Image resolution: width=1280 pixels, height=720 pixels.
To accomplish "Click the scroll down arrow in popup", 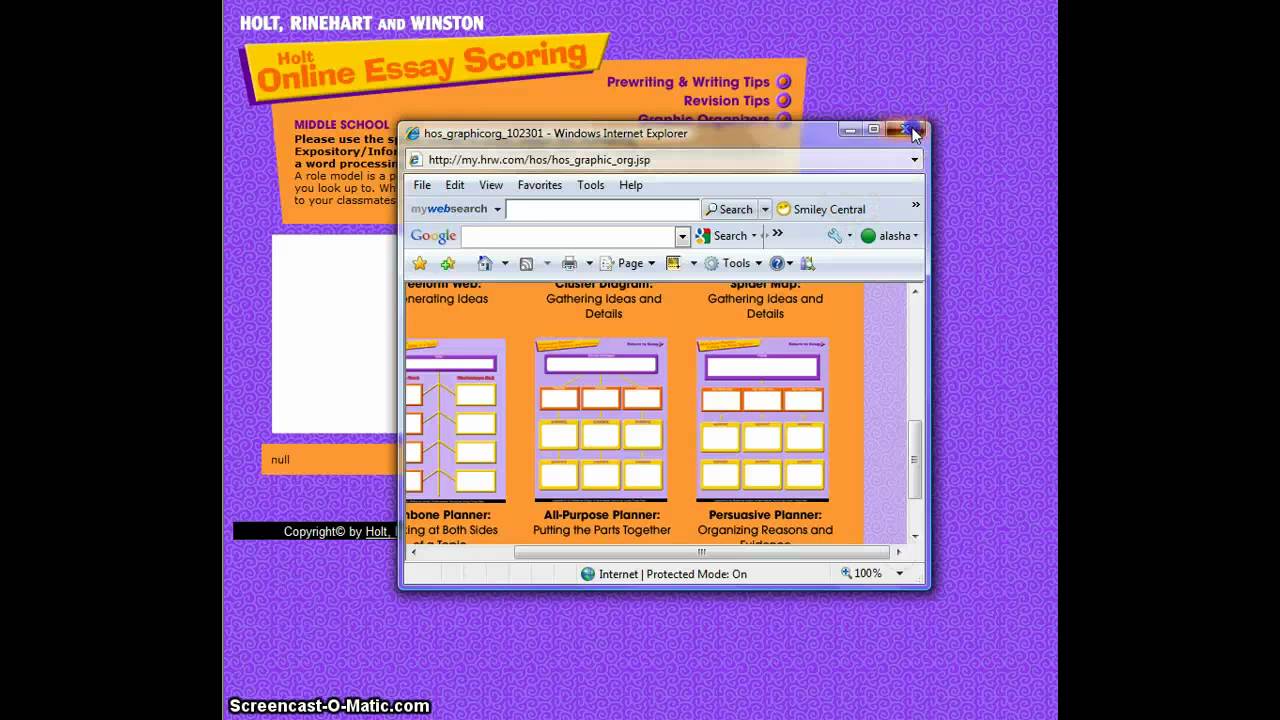I will (x=914, y=536).
